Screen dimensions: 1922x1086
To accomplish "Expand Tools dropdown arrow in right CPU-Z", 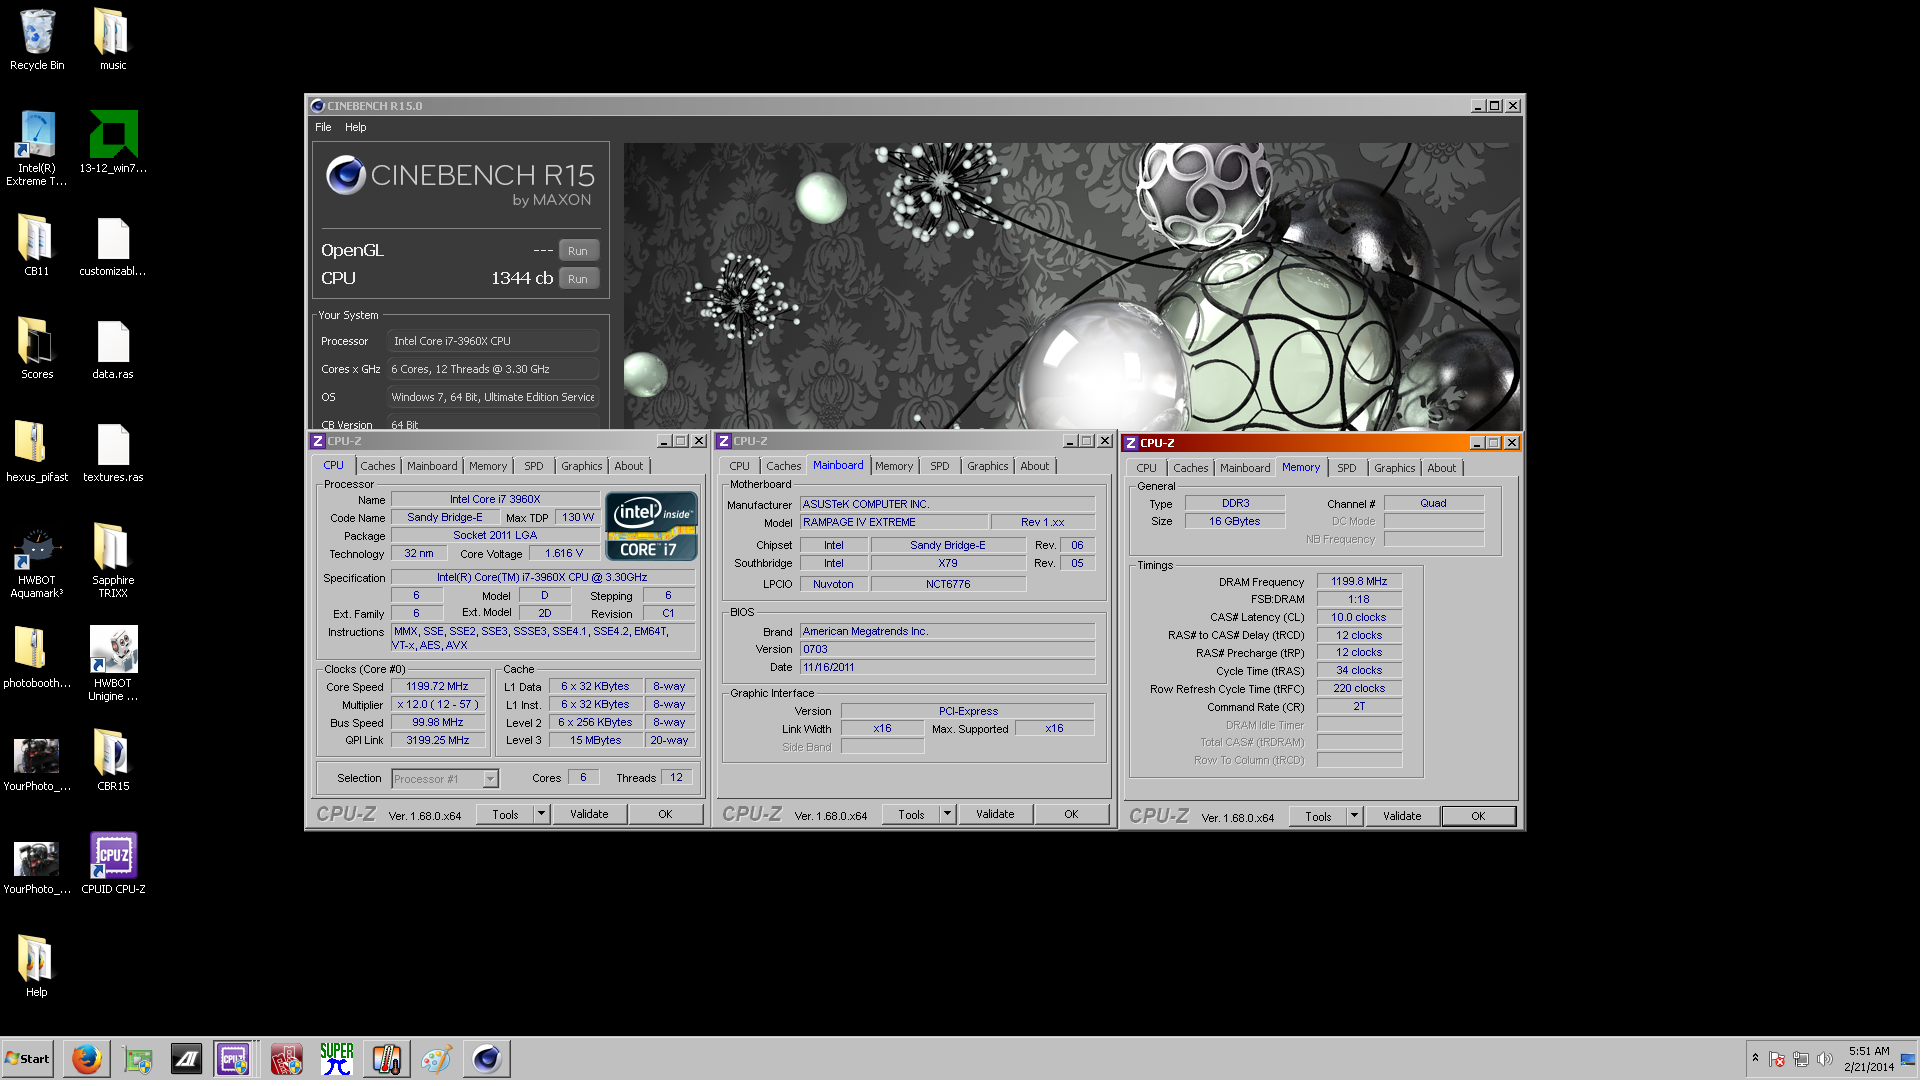I will click(1354, 816).
